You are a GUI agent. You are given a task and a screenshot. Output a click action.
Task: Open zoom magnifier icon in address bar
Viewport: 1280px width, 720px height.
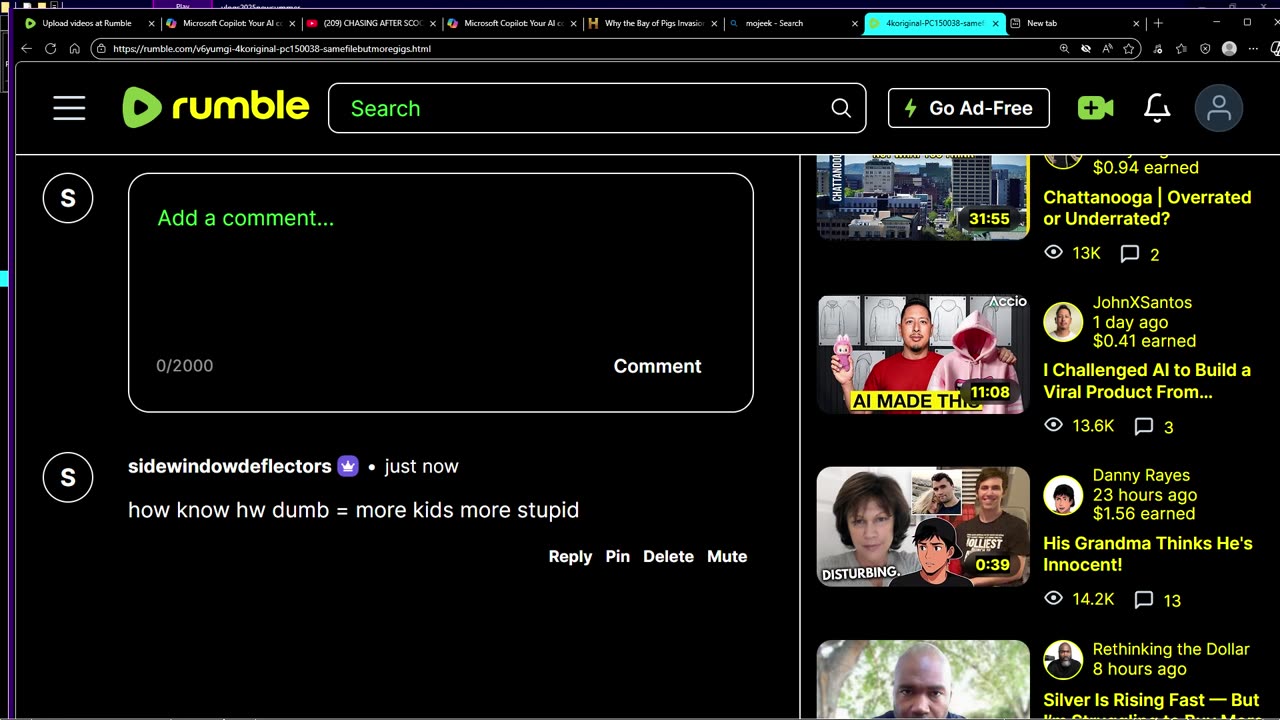[1064, 48]
